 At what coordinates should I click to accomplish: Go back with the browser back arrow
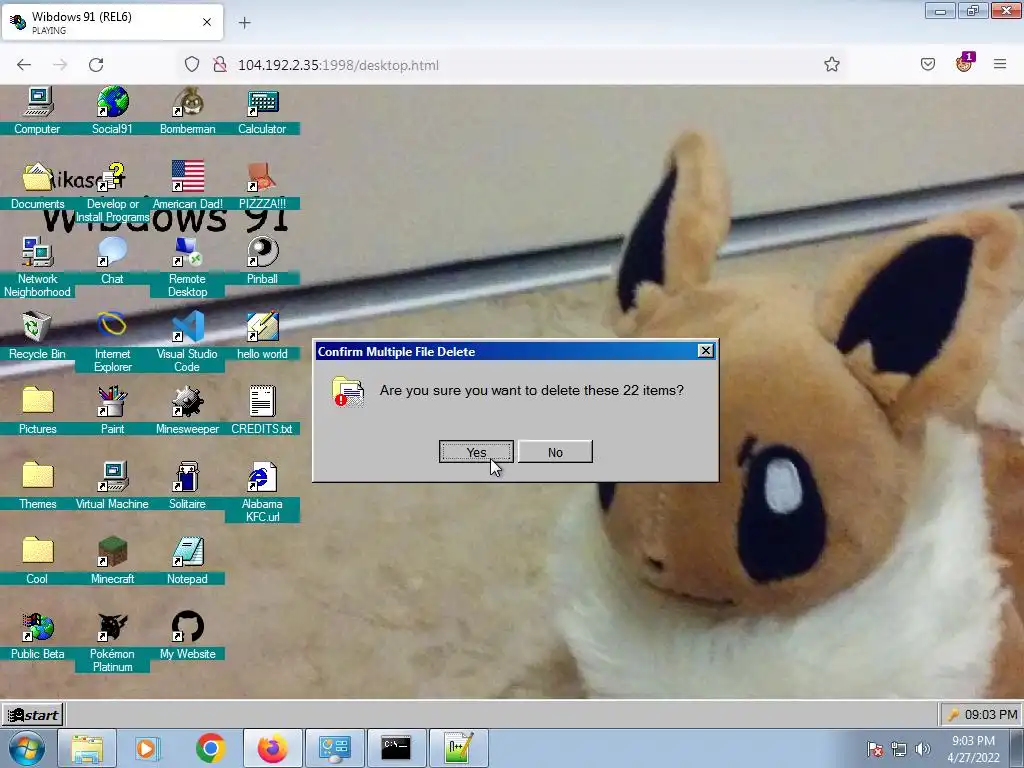(x=24, y=65)
